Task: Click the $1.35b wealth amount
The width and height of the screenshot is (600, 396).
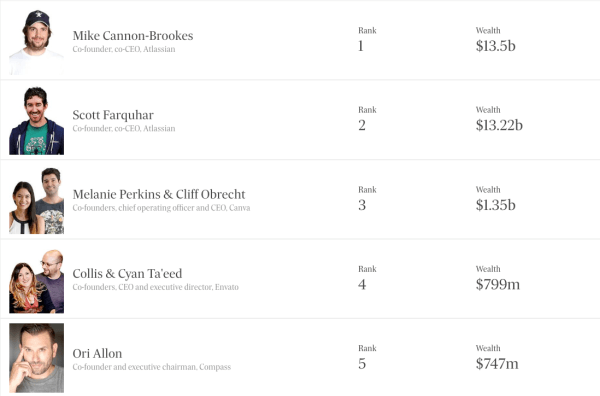Action: click(x=496, y=205)
